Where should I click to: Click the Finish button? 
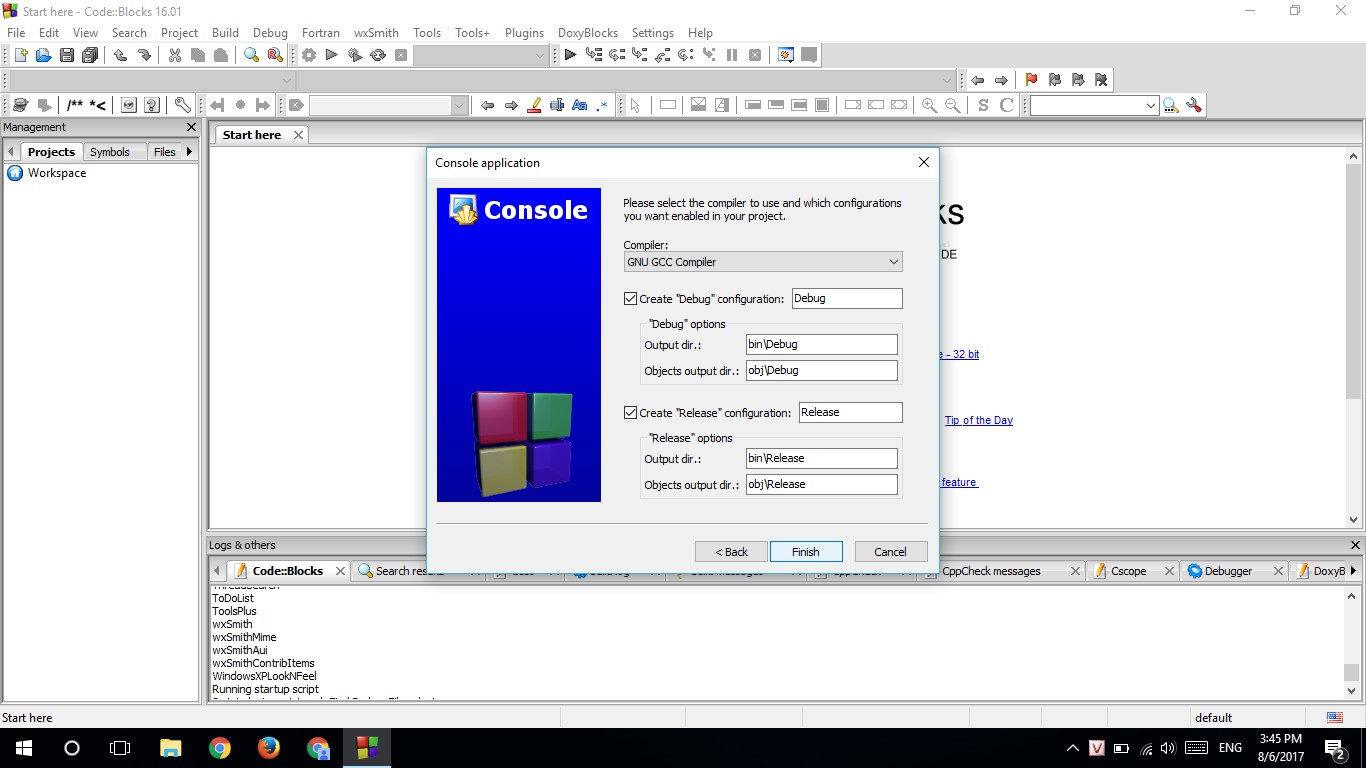click(806, 552)
